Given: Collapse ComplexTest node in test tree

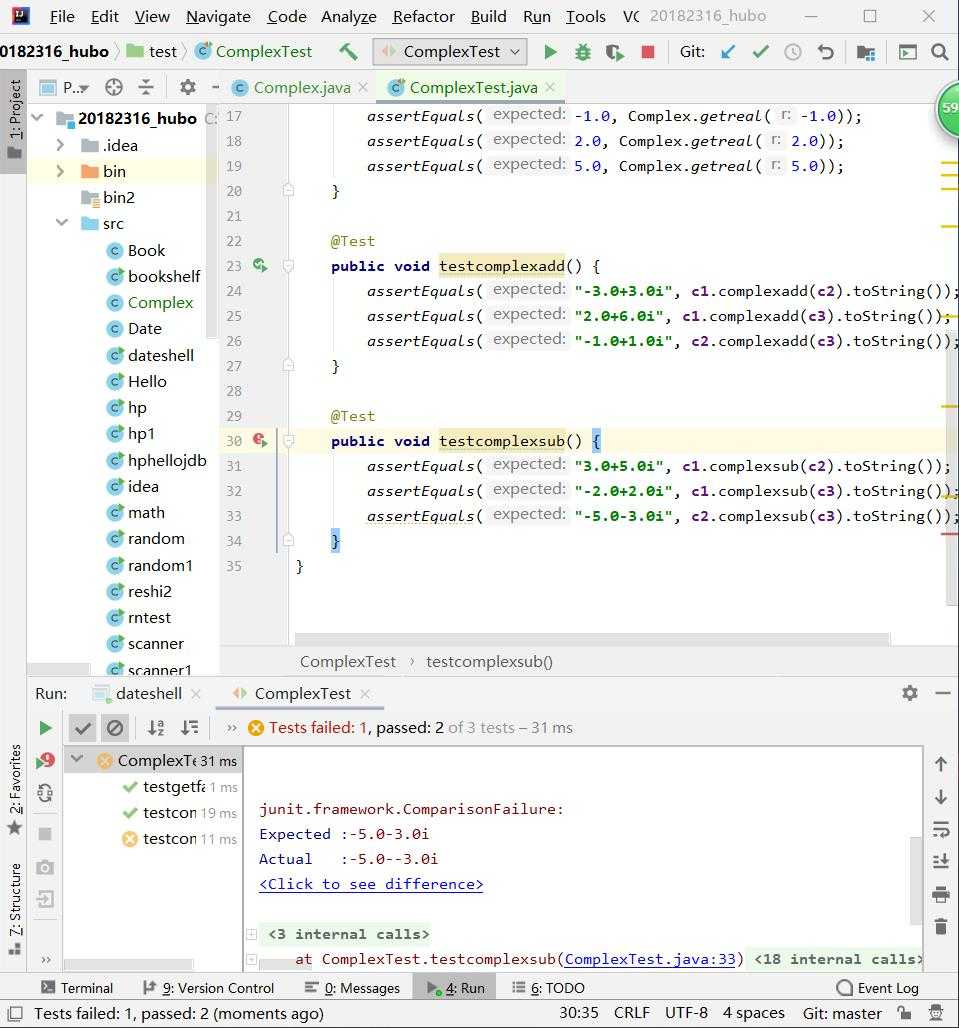Looking at the screenshot, I should pyautogui.click(x=77, y=760).
